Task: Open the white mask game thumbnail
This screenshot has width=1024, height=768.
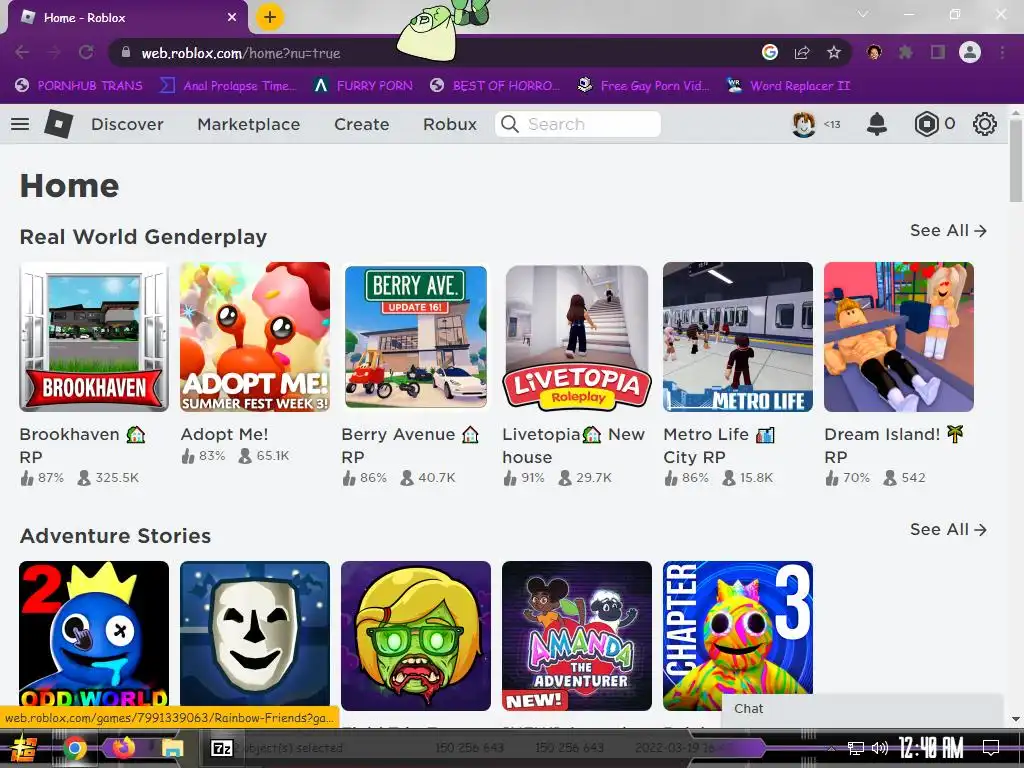Action: (x=255, y=635)
